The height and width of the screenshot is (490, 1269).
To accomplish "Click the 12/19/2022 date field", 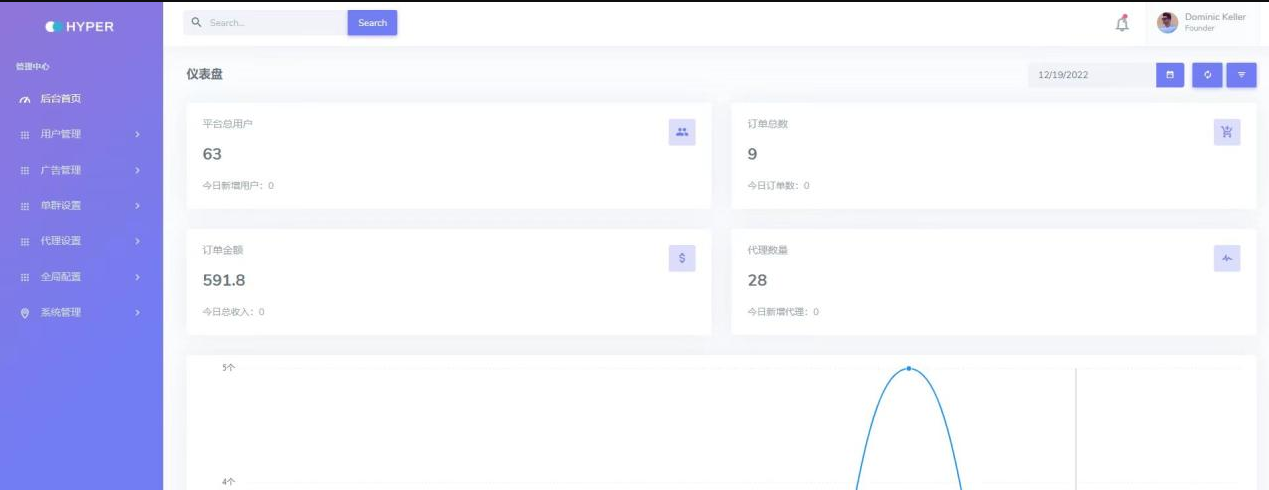I will (x=1091, y=75).
